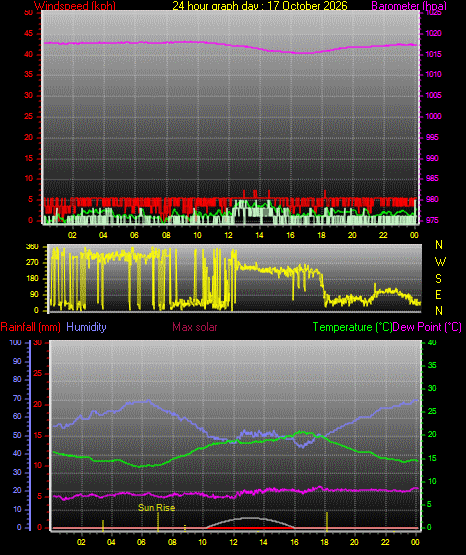466x555 pixels.
Task: Click the '1000' barometer axis value
Action: [434, 116]
